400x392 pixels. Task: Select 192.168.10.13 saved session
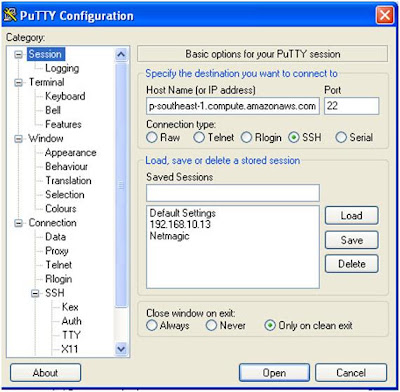pyautogui.click(x=180, y=224)
